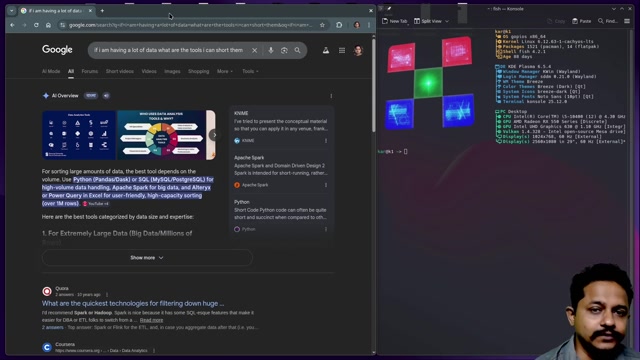The height and width of the screenshot is (360, 640).
Task: Start voice search with microphone
Action: point(271,50)
